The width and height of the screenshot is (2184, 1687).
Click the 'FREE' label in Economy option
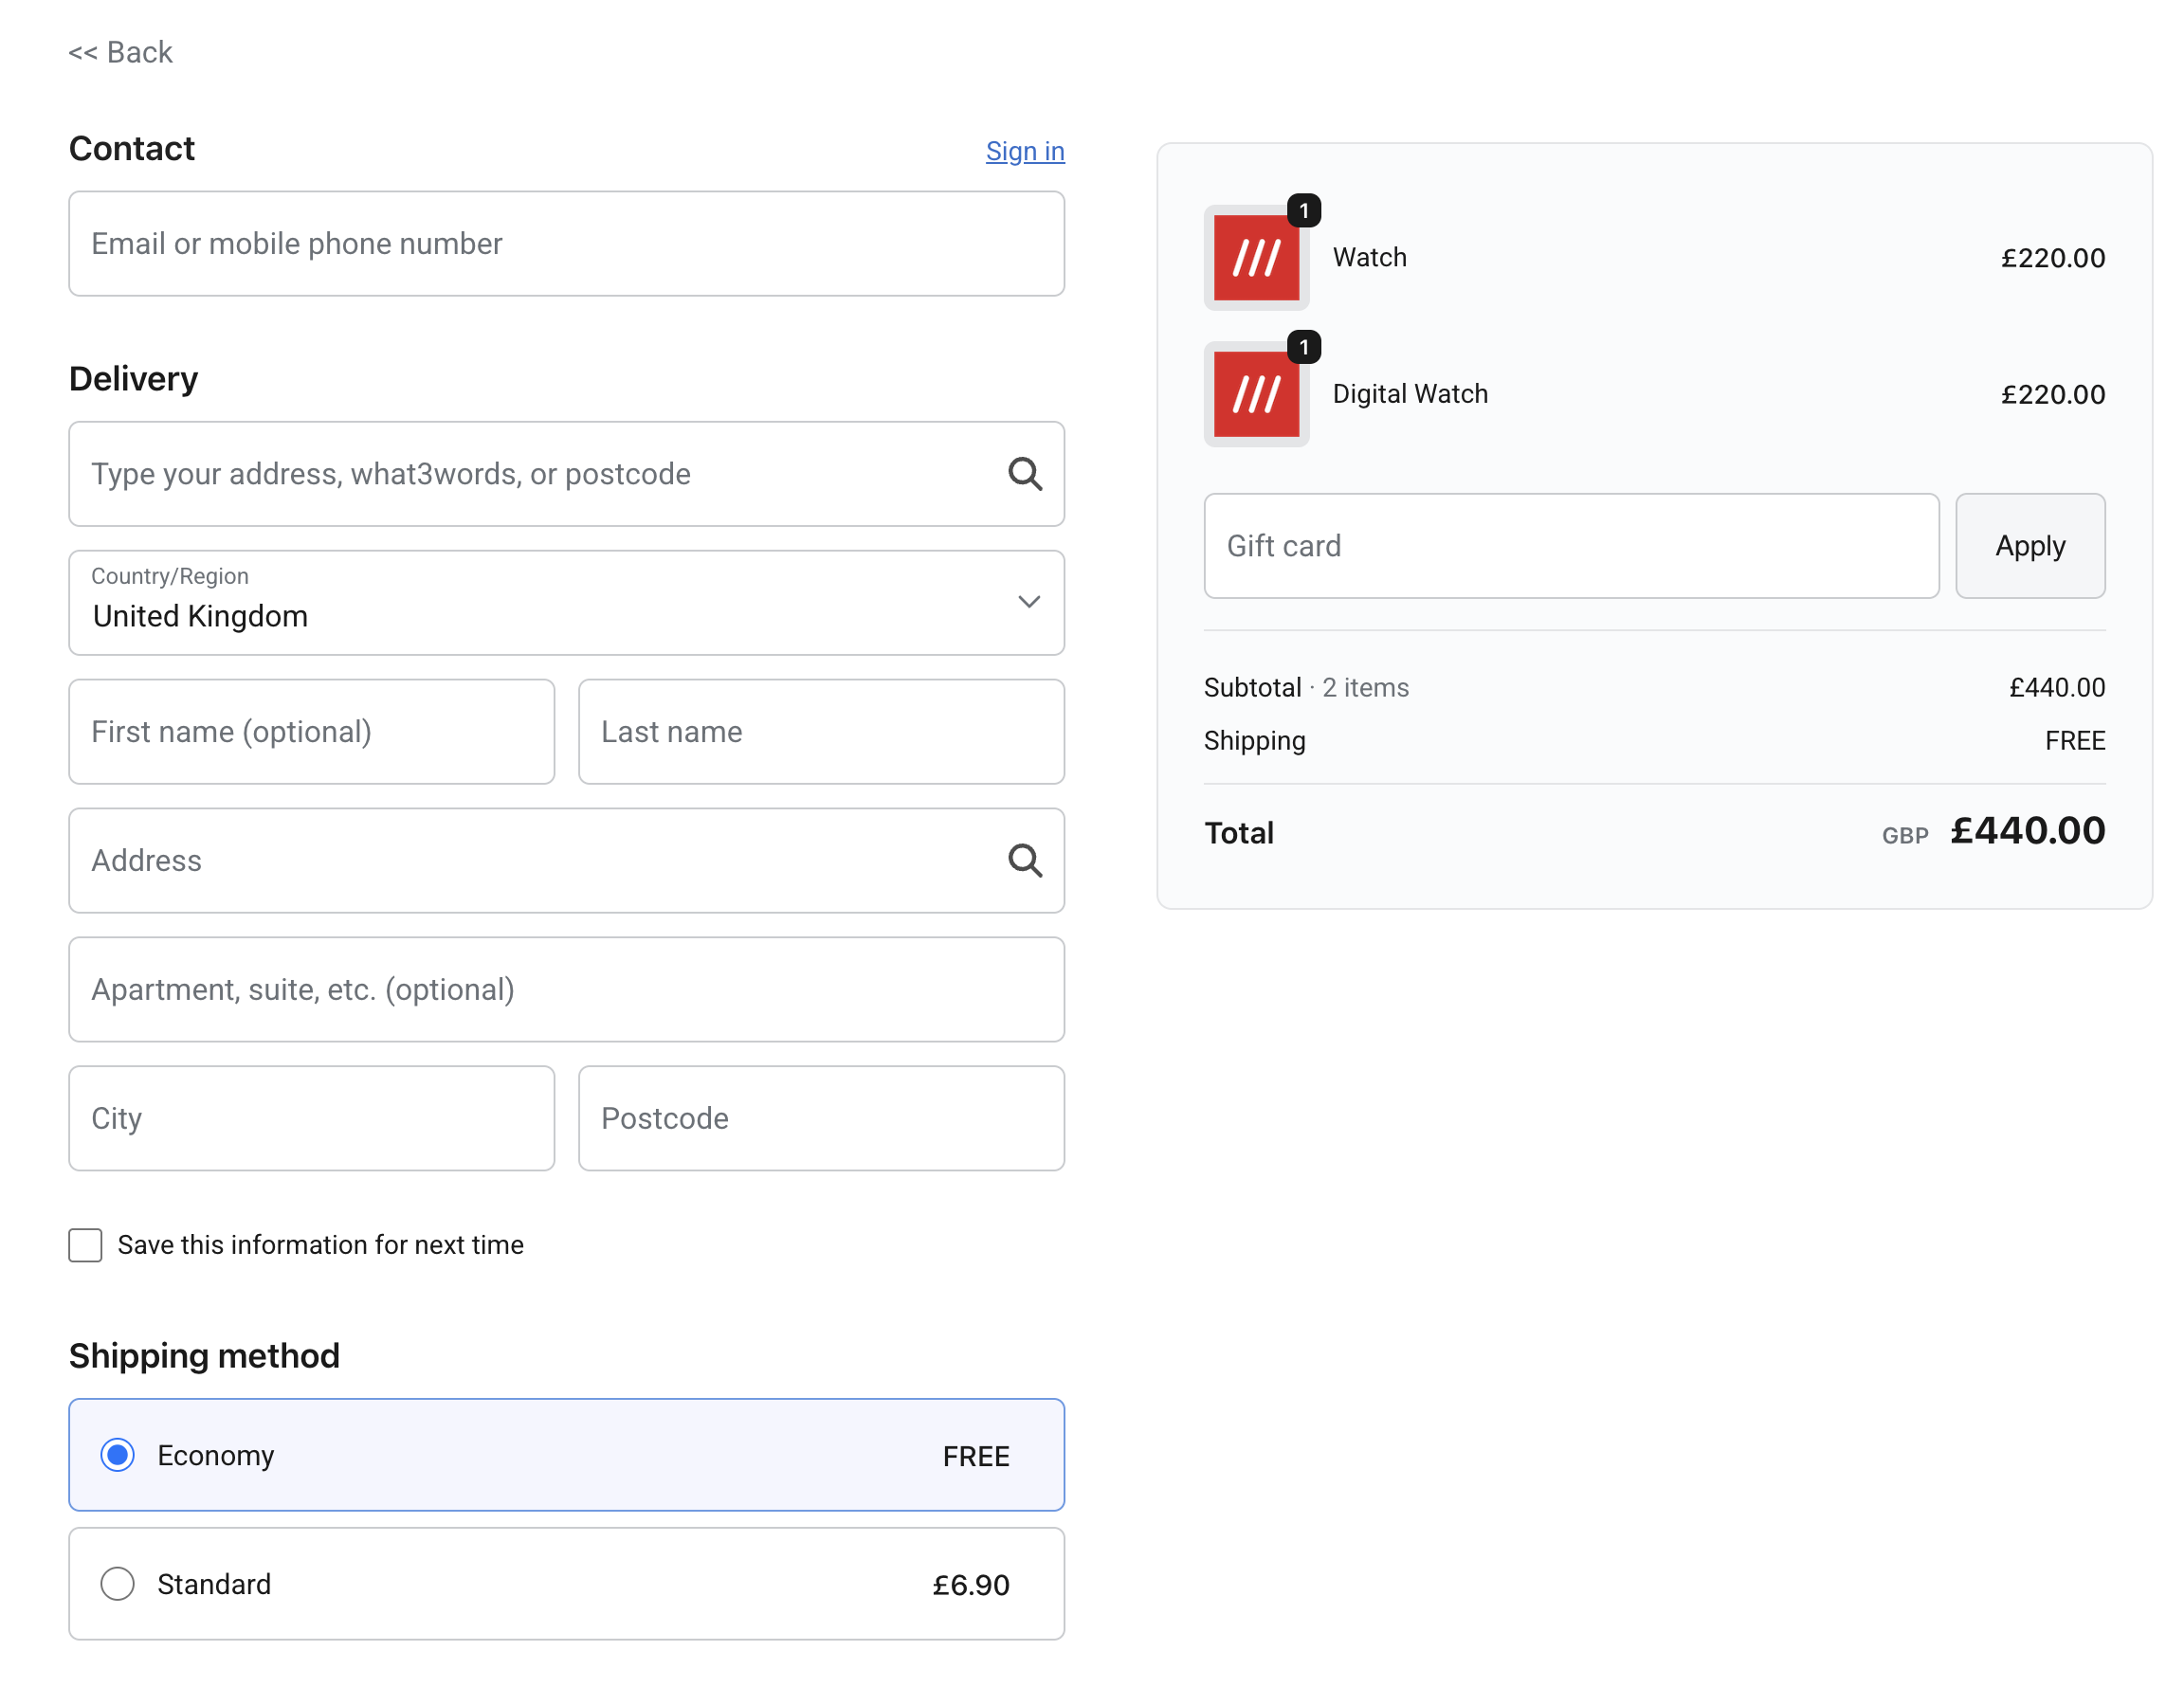click(x=976, y=1456)
